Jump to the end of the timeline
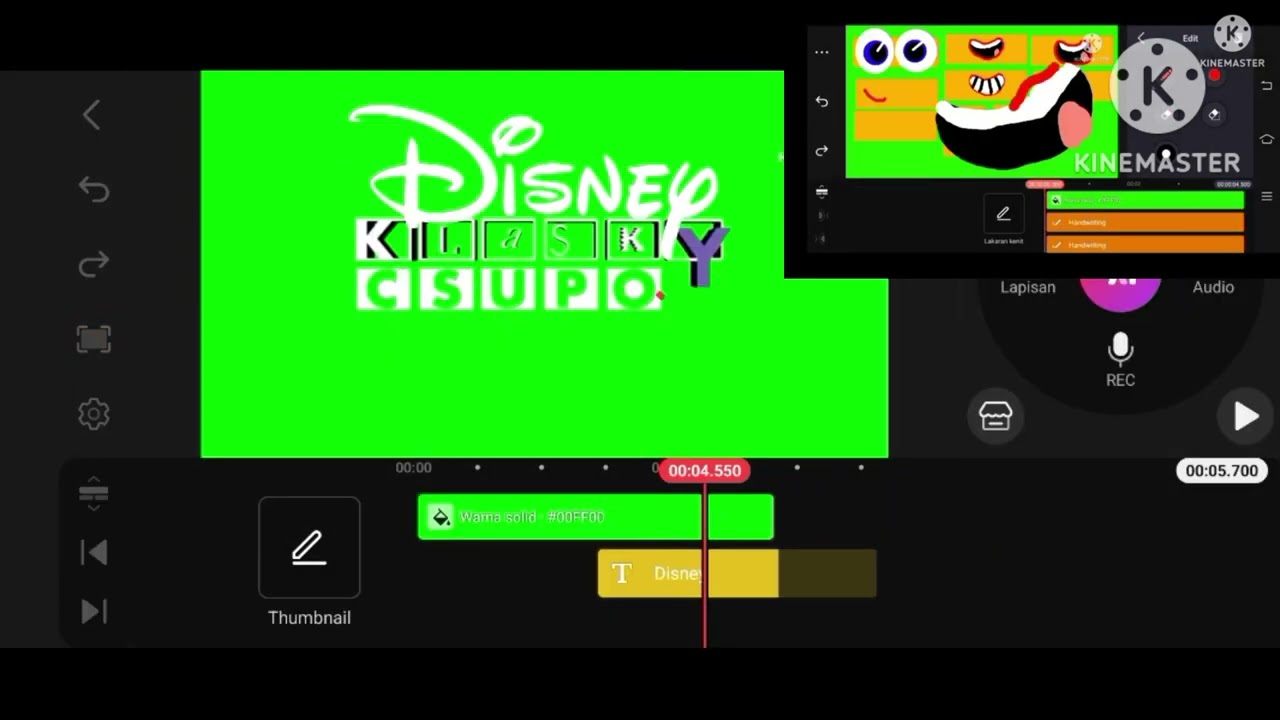1280x720 pixels. click(x=94, y=612)
